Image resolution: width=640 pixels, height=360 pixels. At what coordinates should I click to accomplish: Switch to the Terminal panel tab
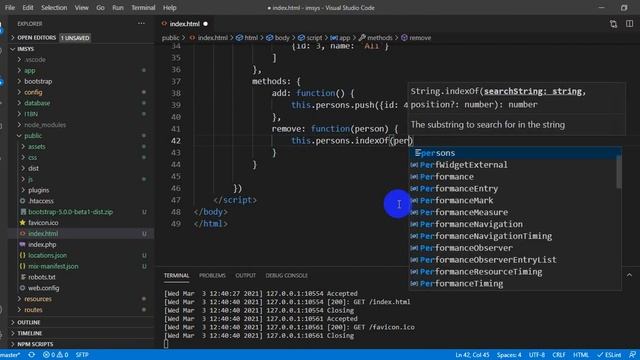pyautogui.click(x=176, y=276)
